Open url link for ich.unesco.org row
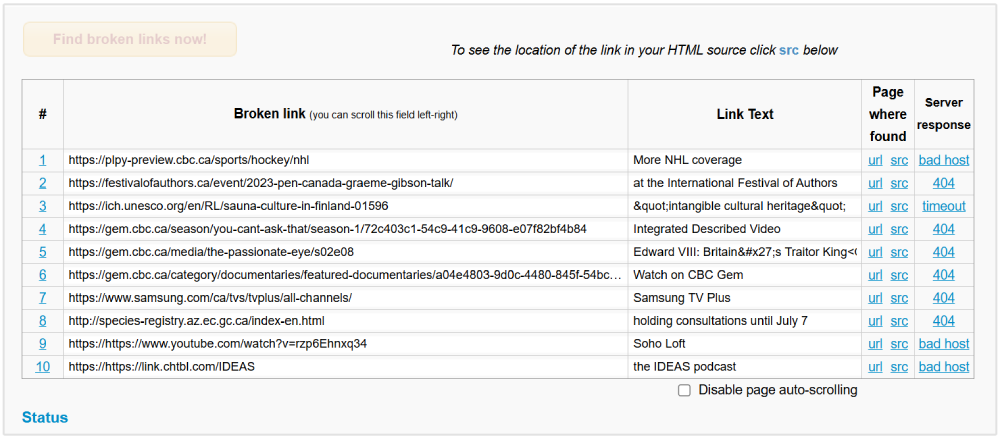Screen dimensions: 1000x439 (875, 206)
